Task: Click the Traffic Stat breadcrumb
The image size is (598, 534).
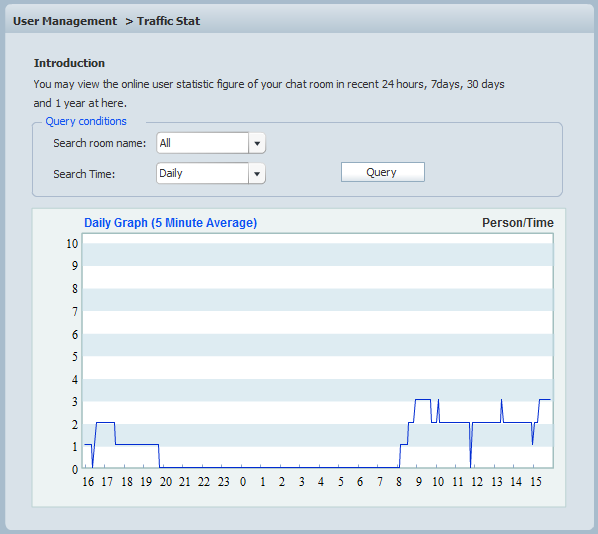Action: [x=168, y=21]
